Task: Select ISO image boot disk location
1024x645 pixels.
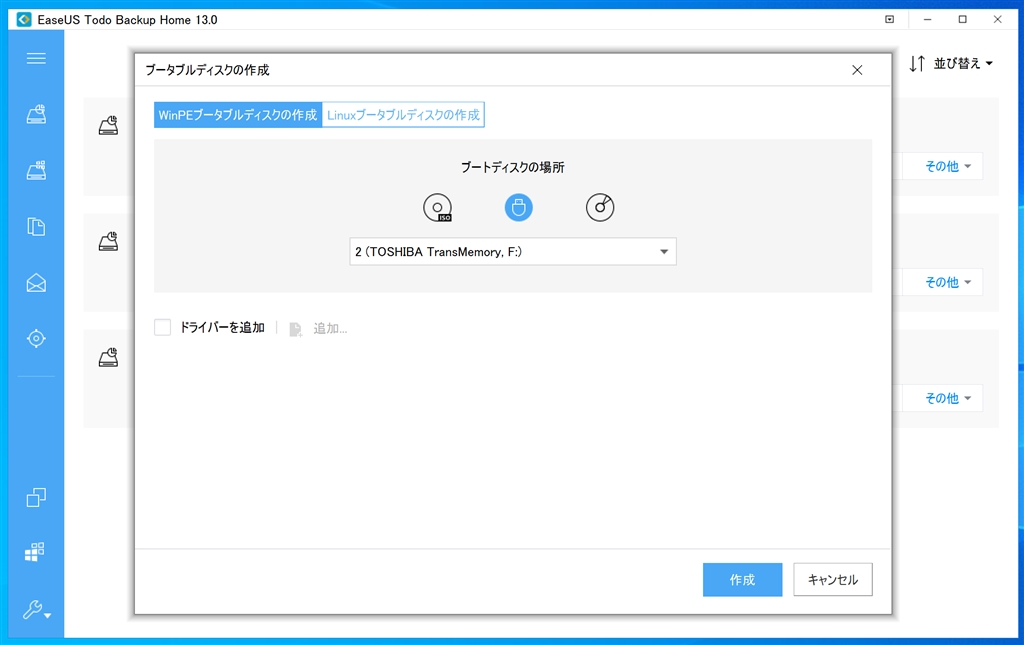Action: [438, 208]
